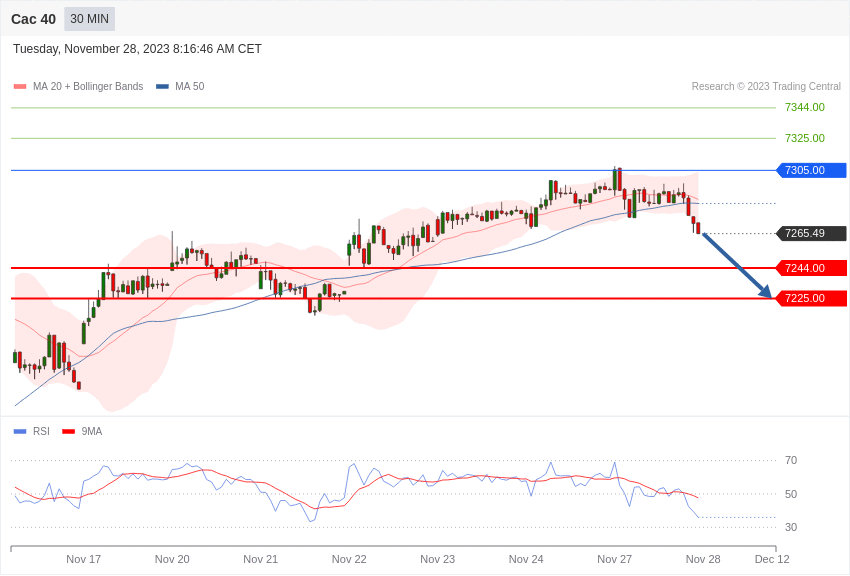Click the RSI 70 level label
Image resolution: width=850 pixels, height=576 pixels.
791,461
